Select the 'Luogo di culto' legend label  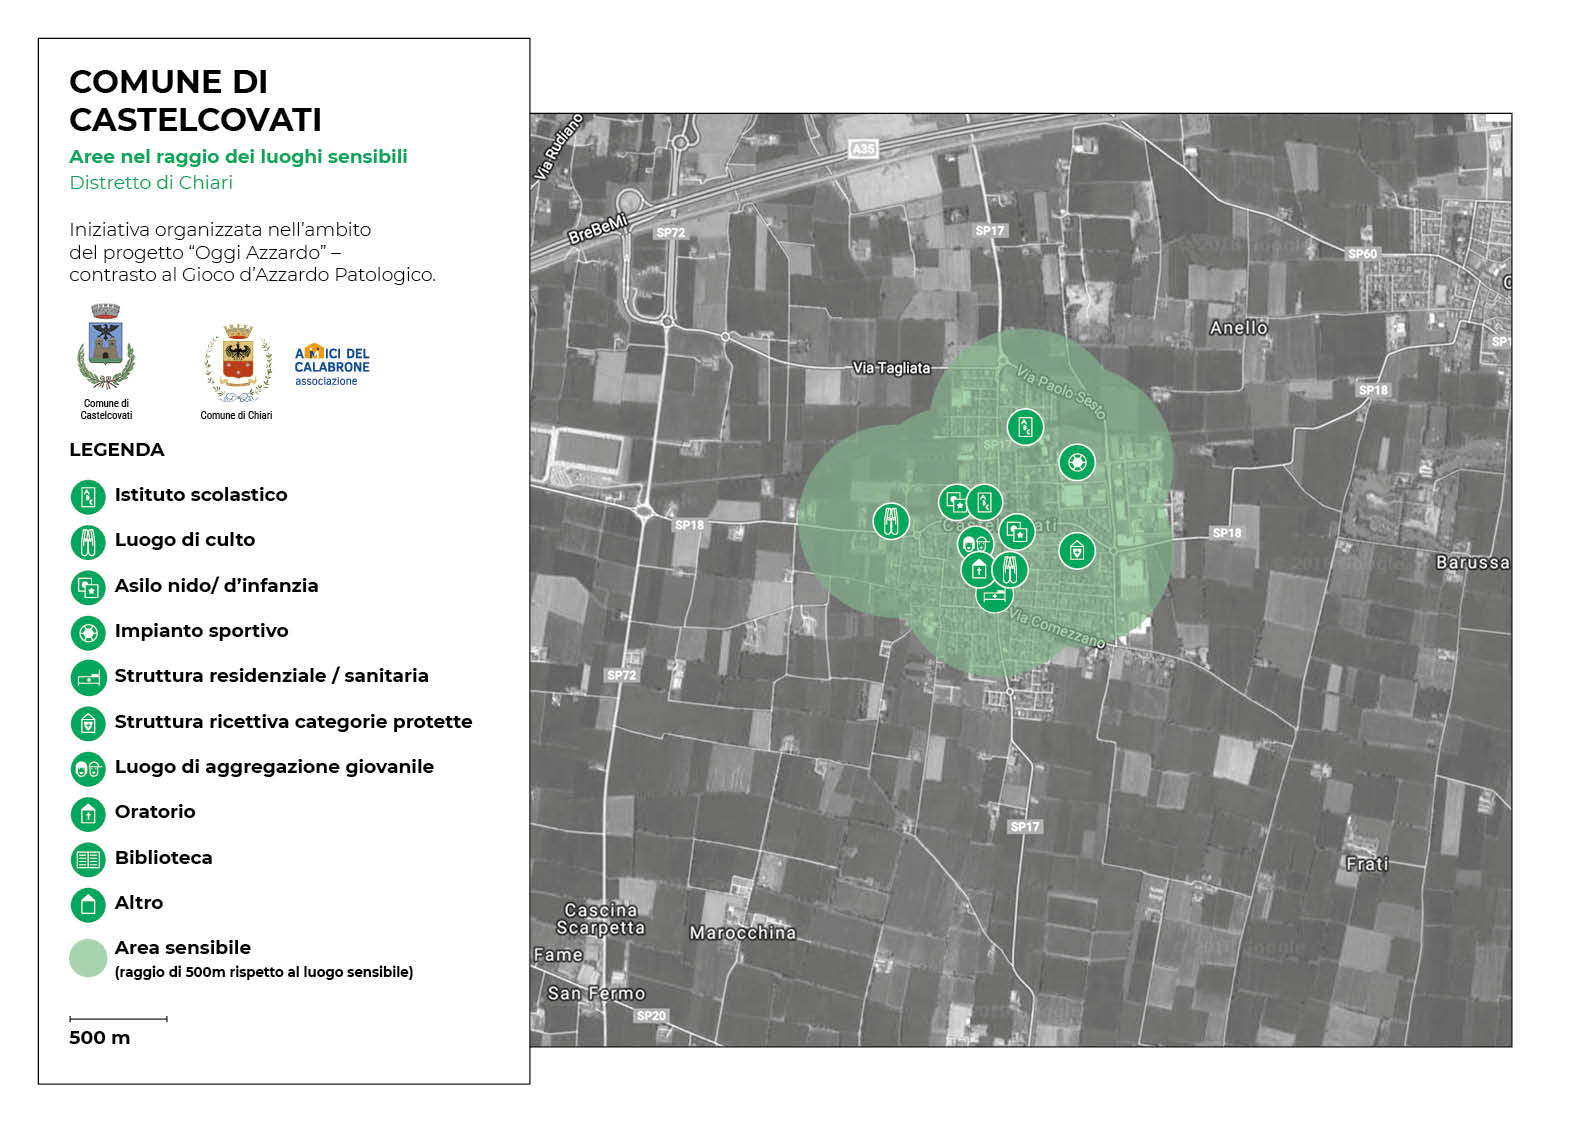tap(185, 540)
